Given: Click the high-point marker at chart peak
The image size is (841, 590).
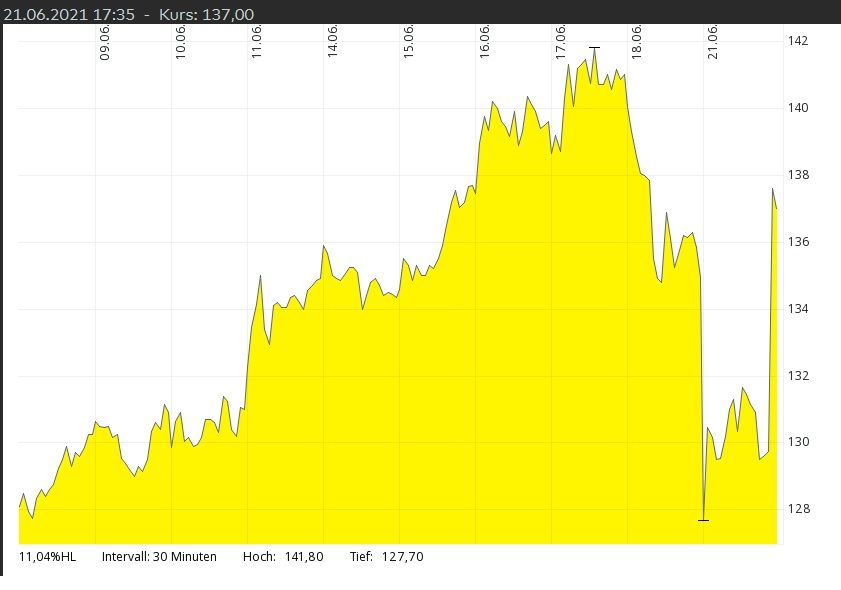Looking at the screenshot, I should click(x=594, y=47).
